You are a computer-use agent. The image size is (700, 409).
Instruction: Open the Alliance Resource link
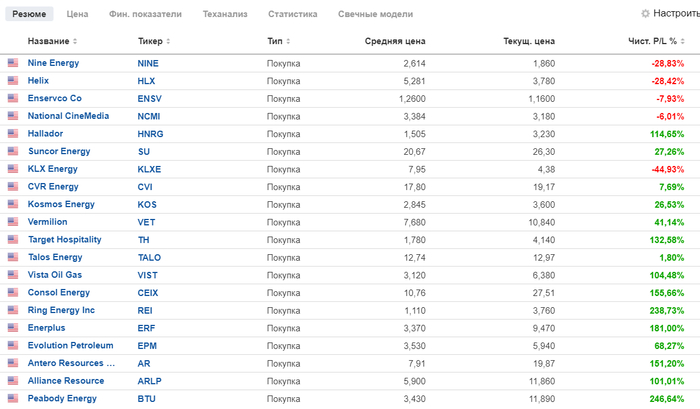pyautogui.click(x=68, y=381)
